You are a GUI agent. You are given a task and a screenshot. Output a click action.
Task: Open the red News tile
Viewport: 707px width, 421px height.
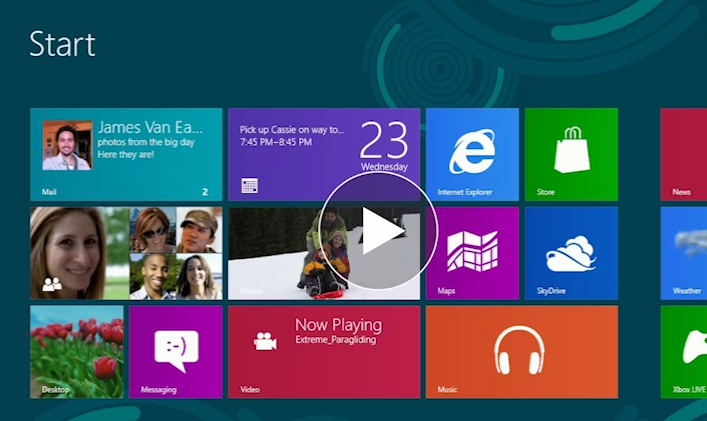[x=684, y=154]
